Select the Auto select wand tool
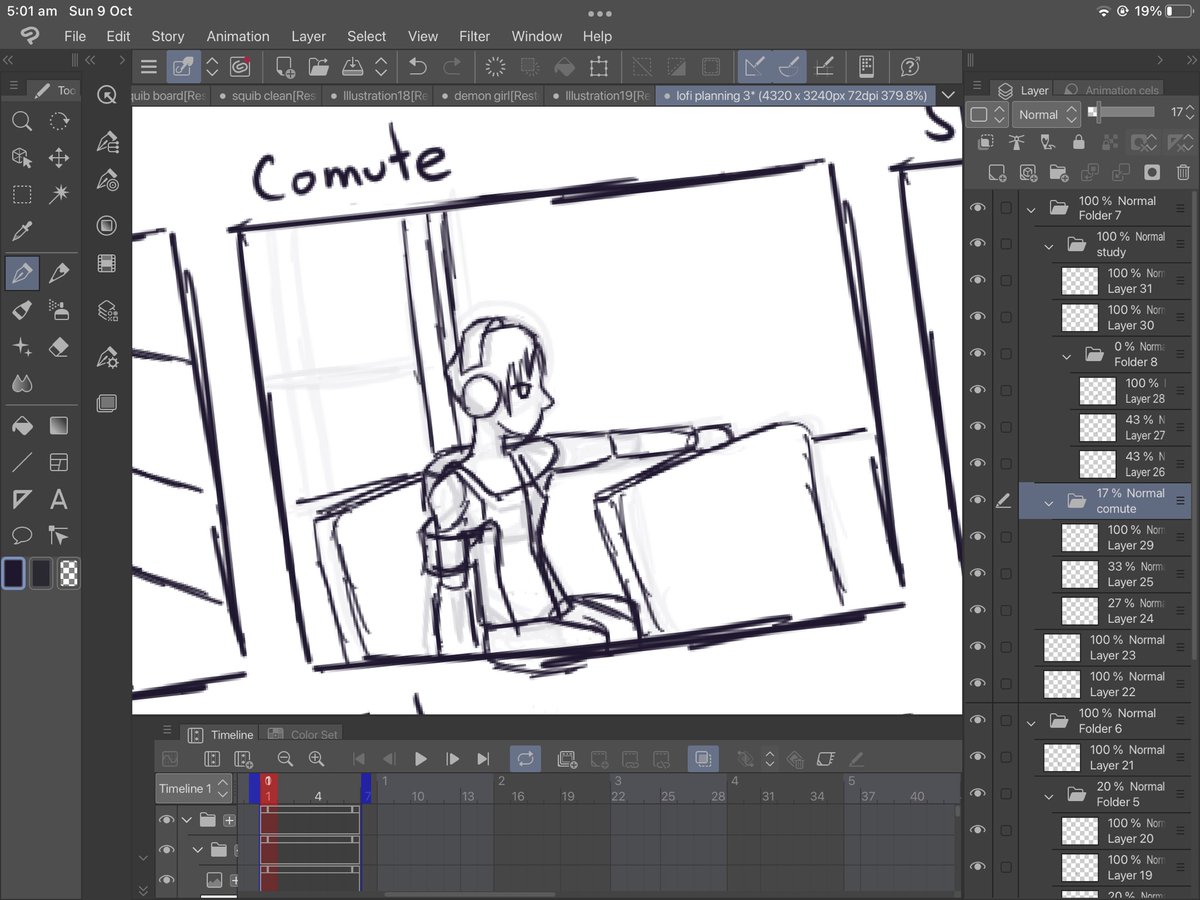 point(59,195)
